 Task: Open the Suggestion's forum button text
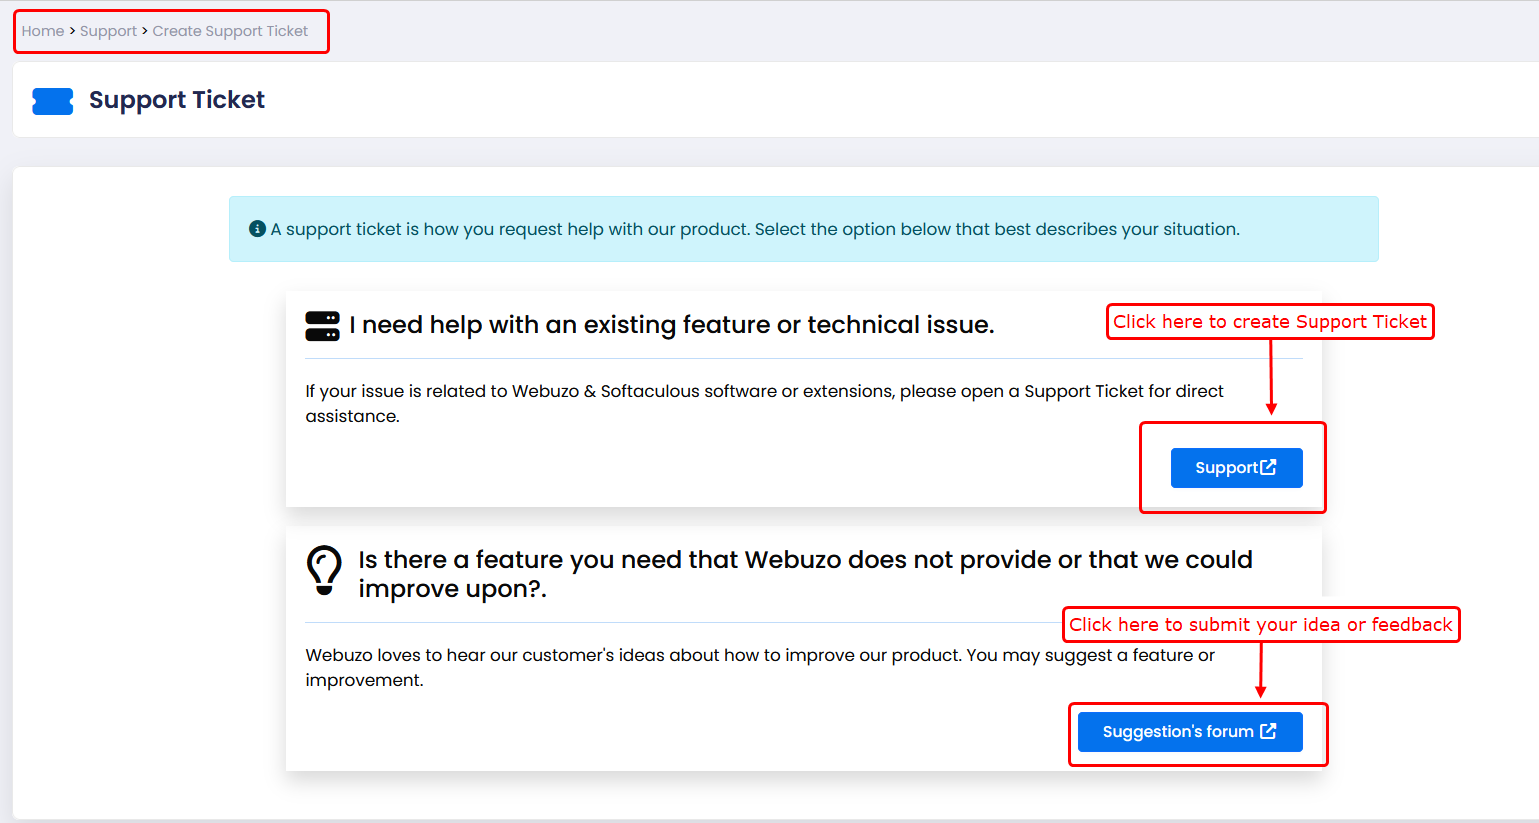coord(1177,732)
